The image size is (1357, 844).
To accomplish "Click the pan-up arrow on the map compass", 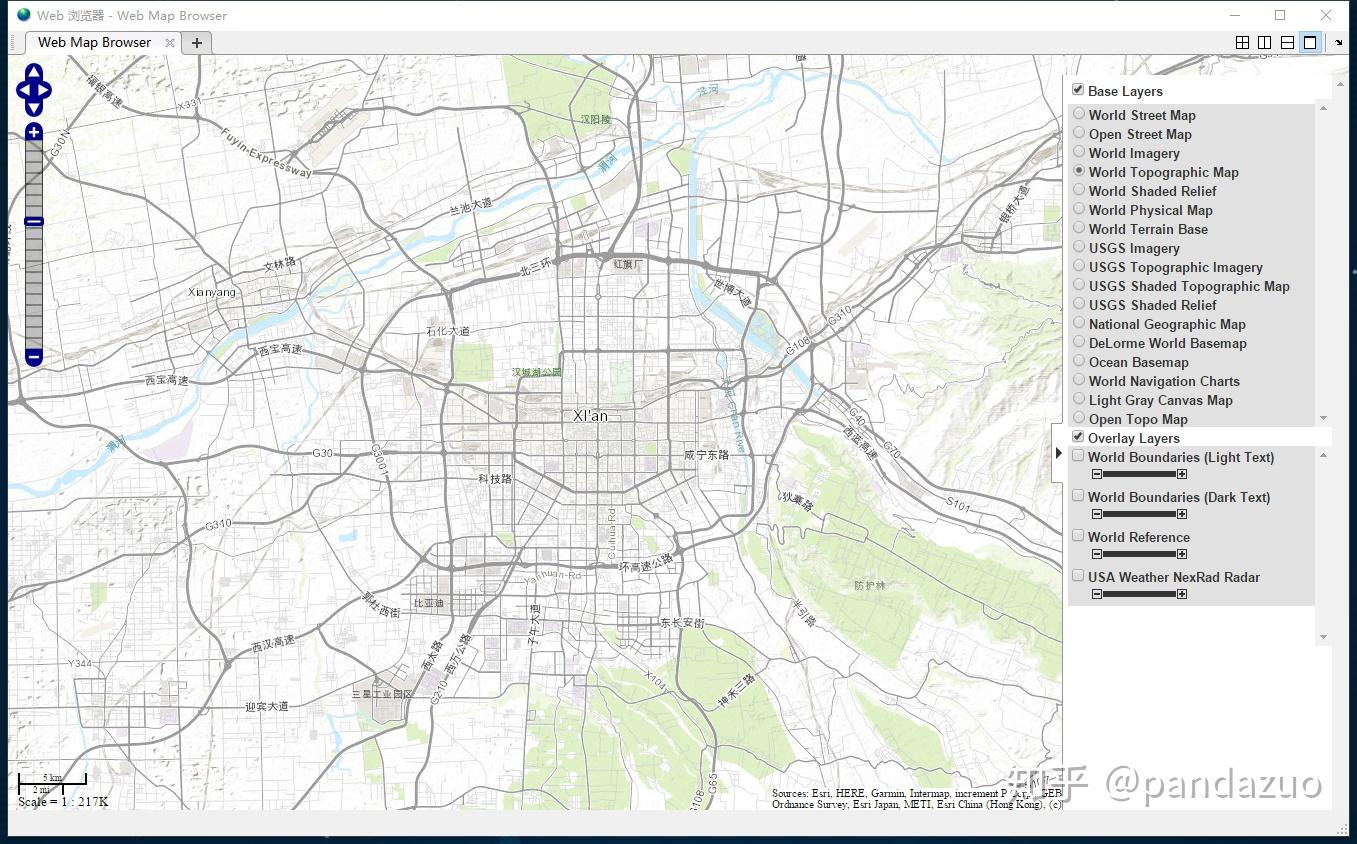I will 33,70.
